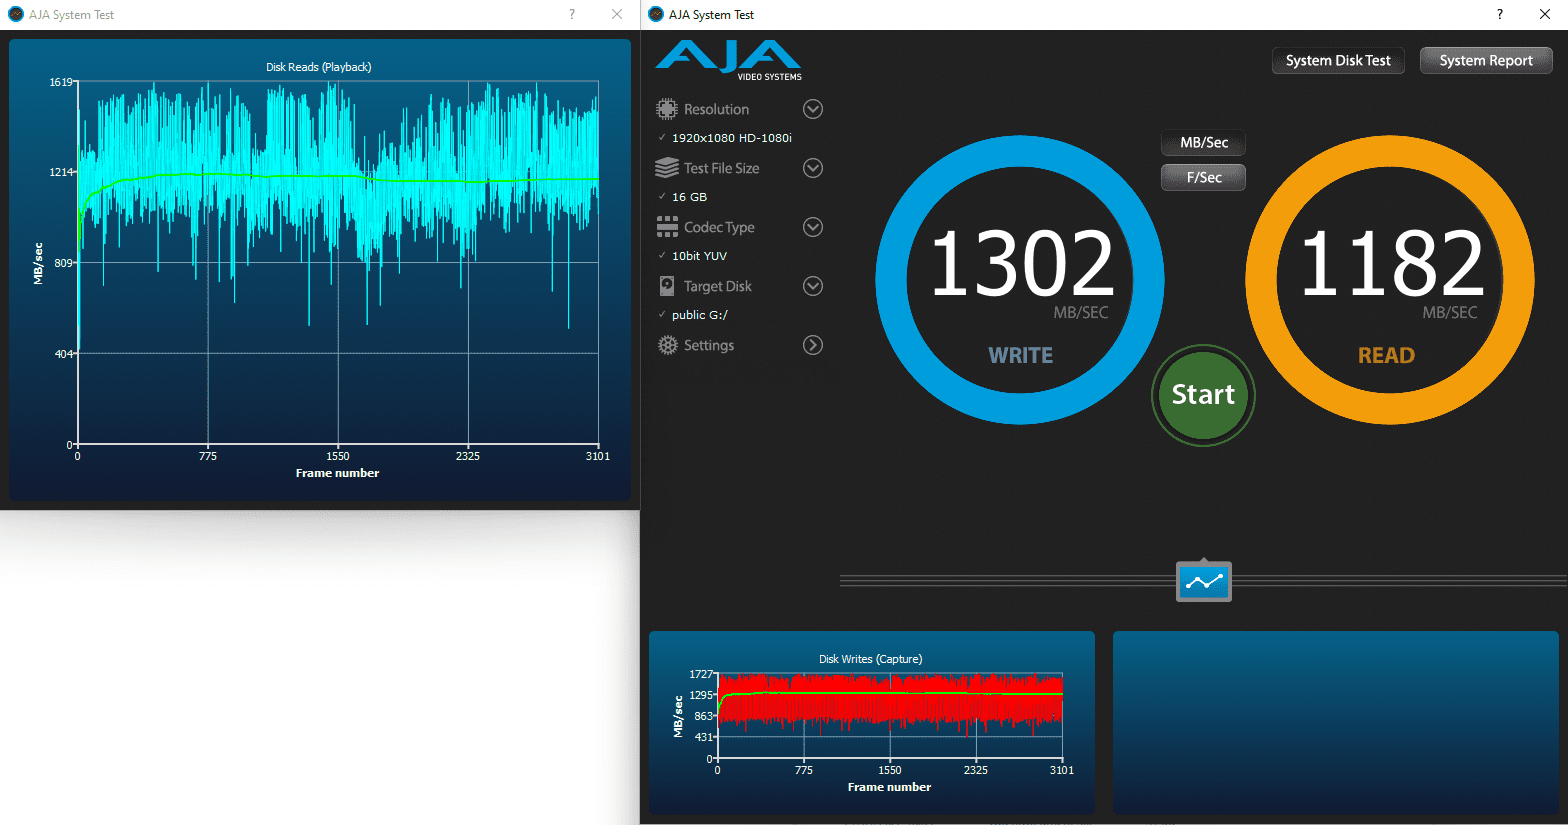Select the 16 GB file size entry
This screenshot has width=1568, height=826.
click(x=689, y=197)
